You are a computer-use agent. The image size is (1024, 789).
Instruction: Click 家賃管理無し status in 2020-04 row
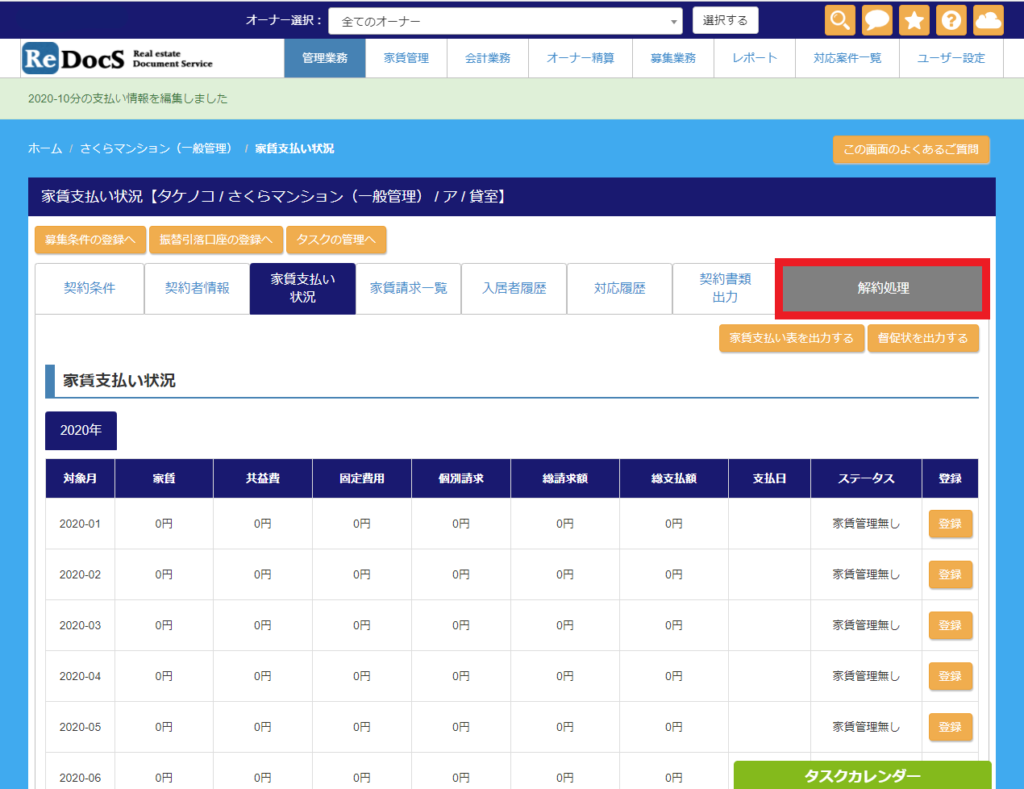[x=866, y=677]
